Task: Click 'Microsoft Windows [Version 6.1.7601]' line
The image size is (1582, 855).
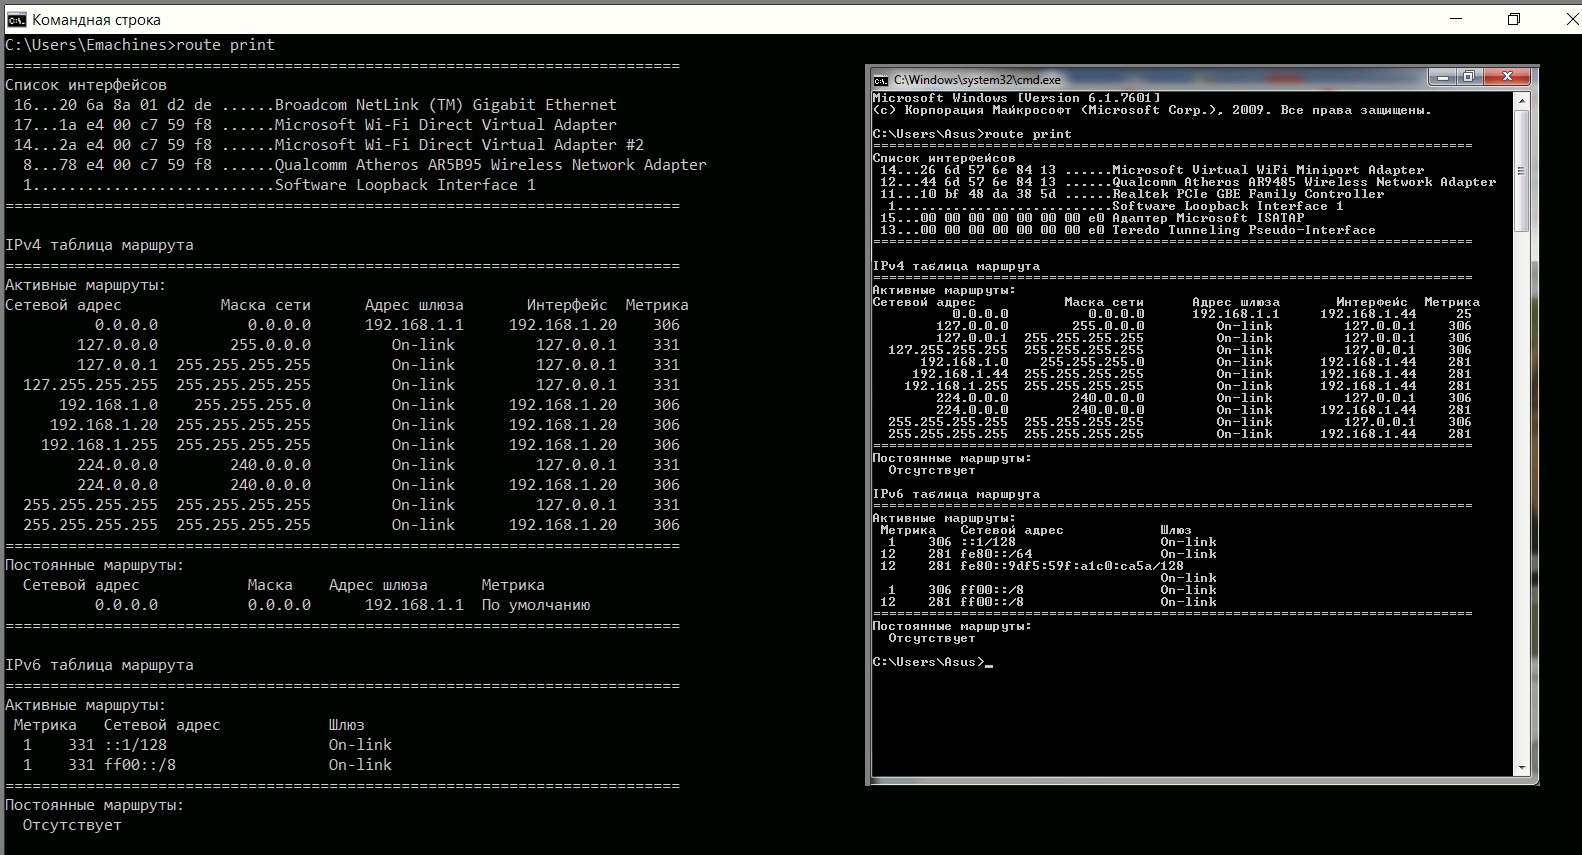Action: click(1017, 98)
